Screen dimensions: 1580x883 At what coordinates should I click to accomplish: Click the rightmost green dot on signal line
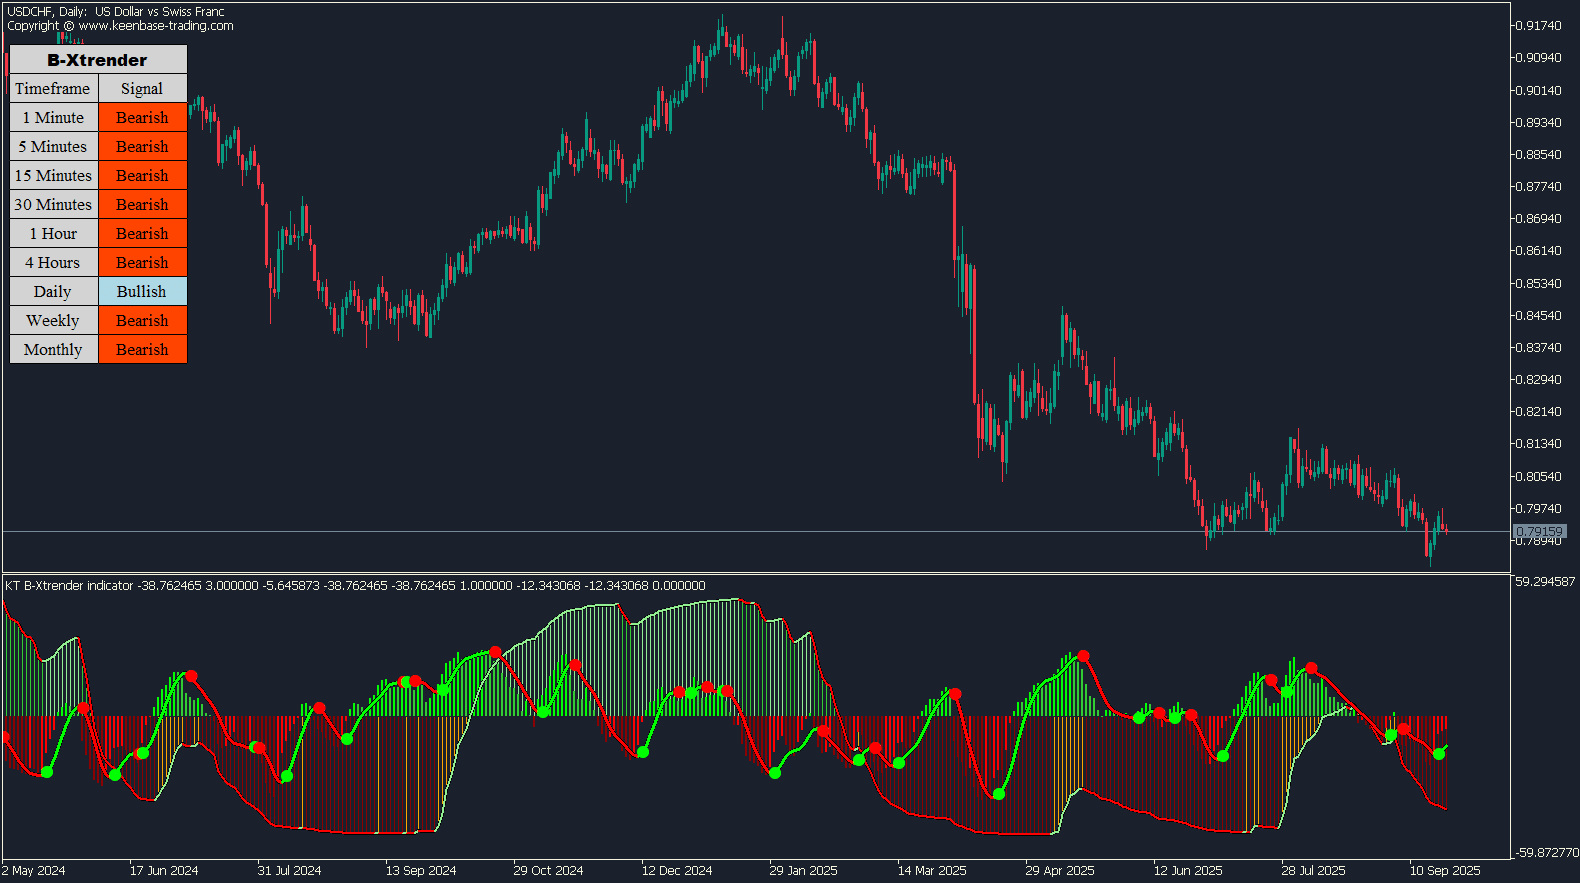[x=1439, y=754]
